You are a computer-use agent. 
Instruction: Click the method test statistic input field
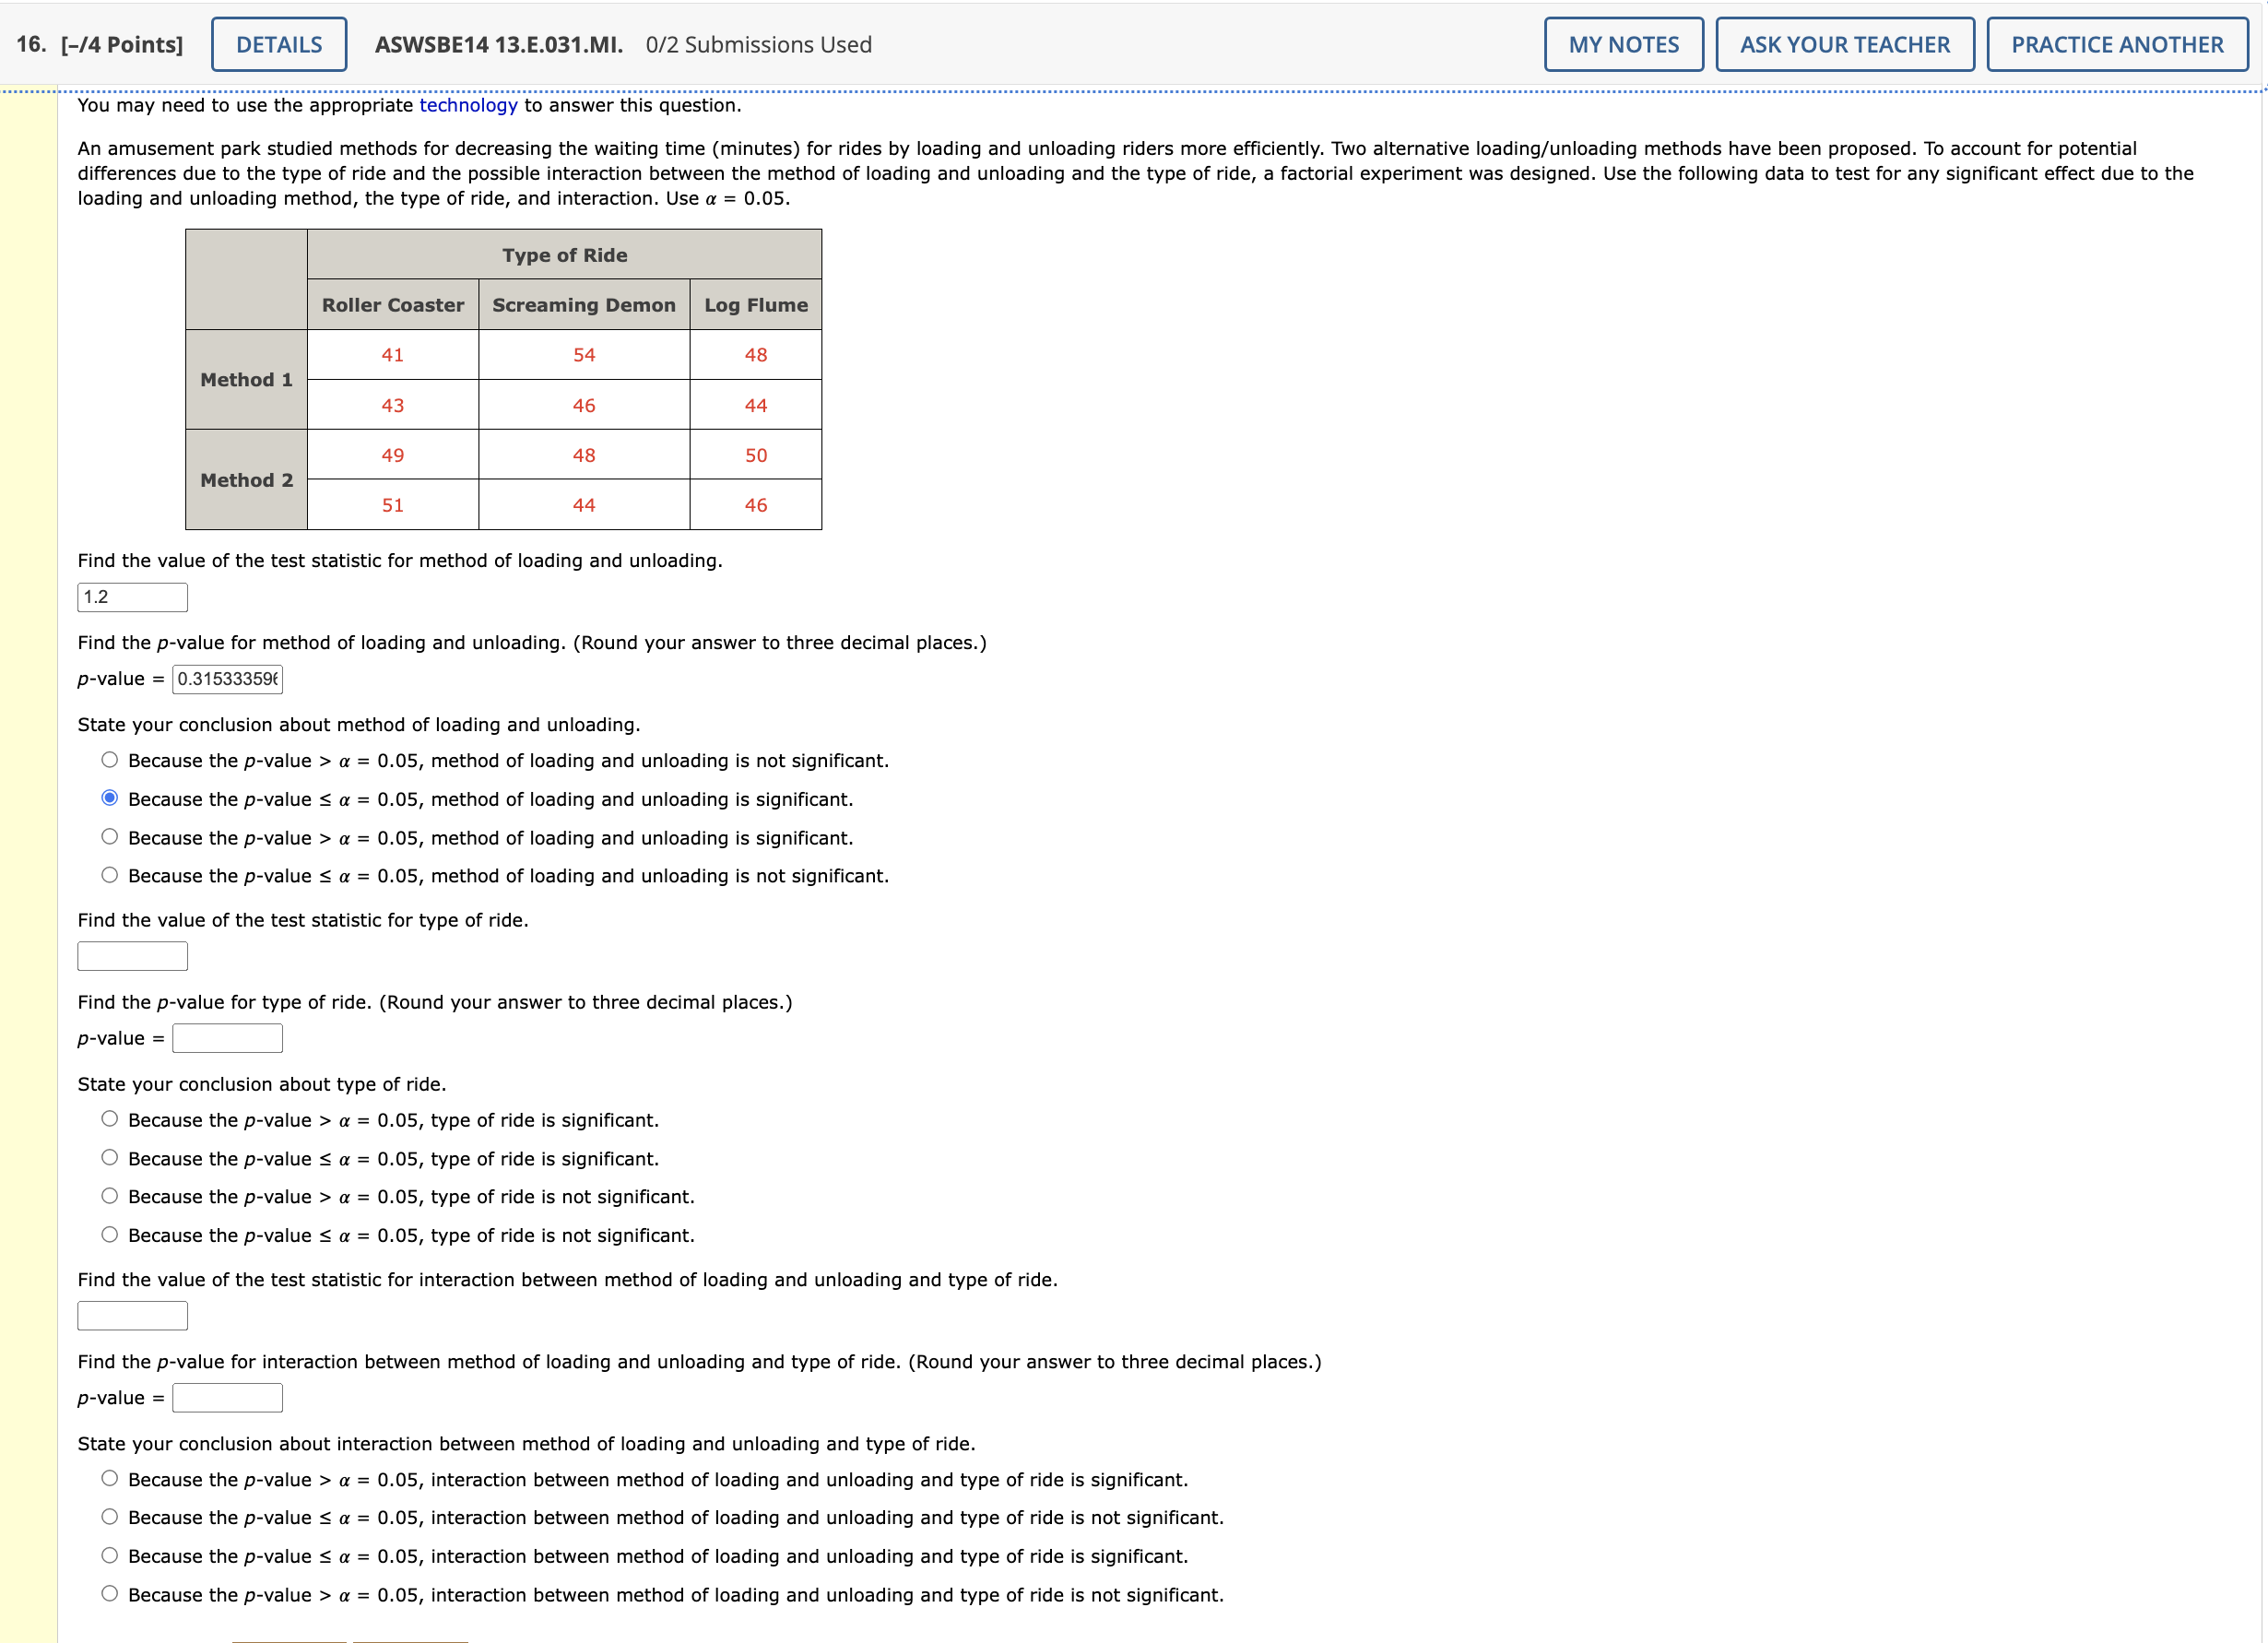tap(132, 597)
